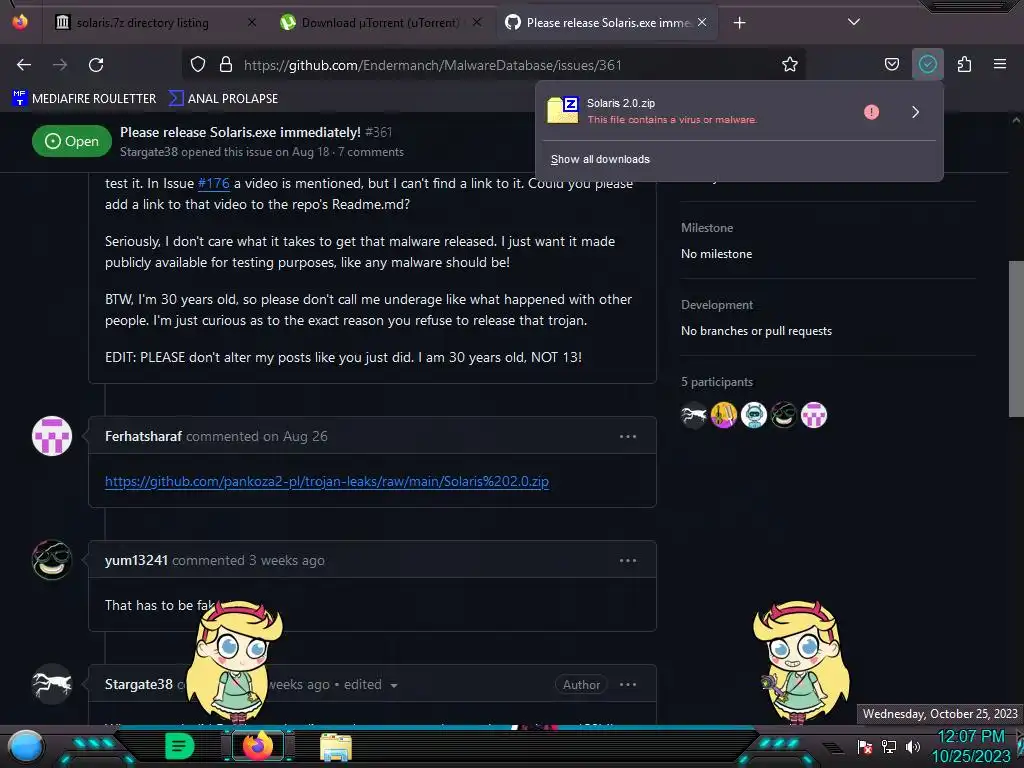This screenshot has width=1024, height=768.
Task: Open the green notes app in taskbar
Action: click(x=179, y=746)
